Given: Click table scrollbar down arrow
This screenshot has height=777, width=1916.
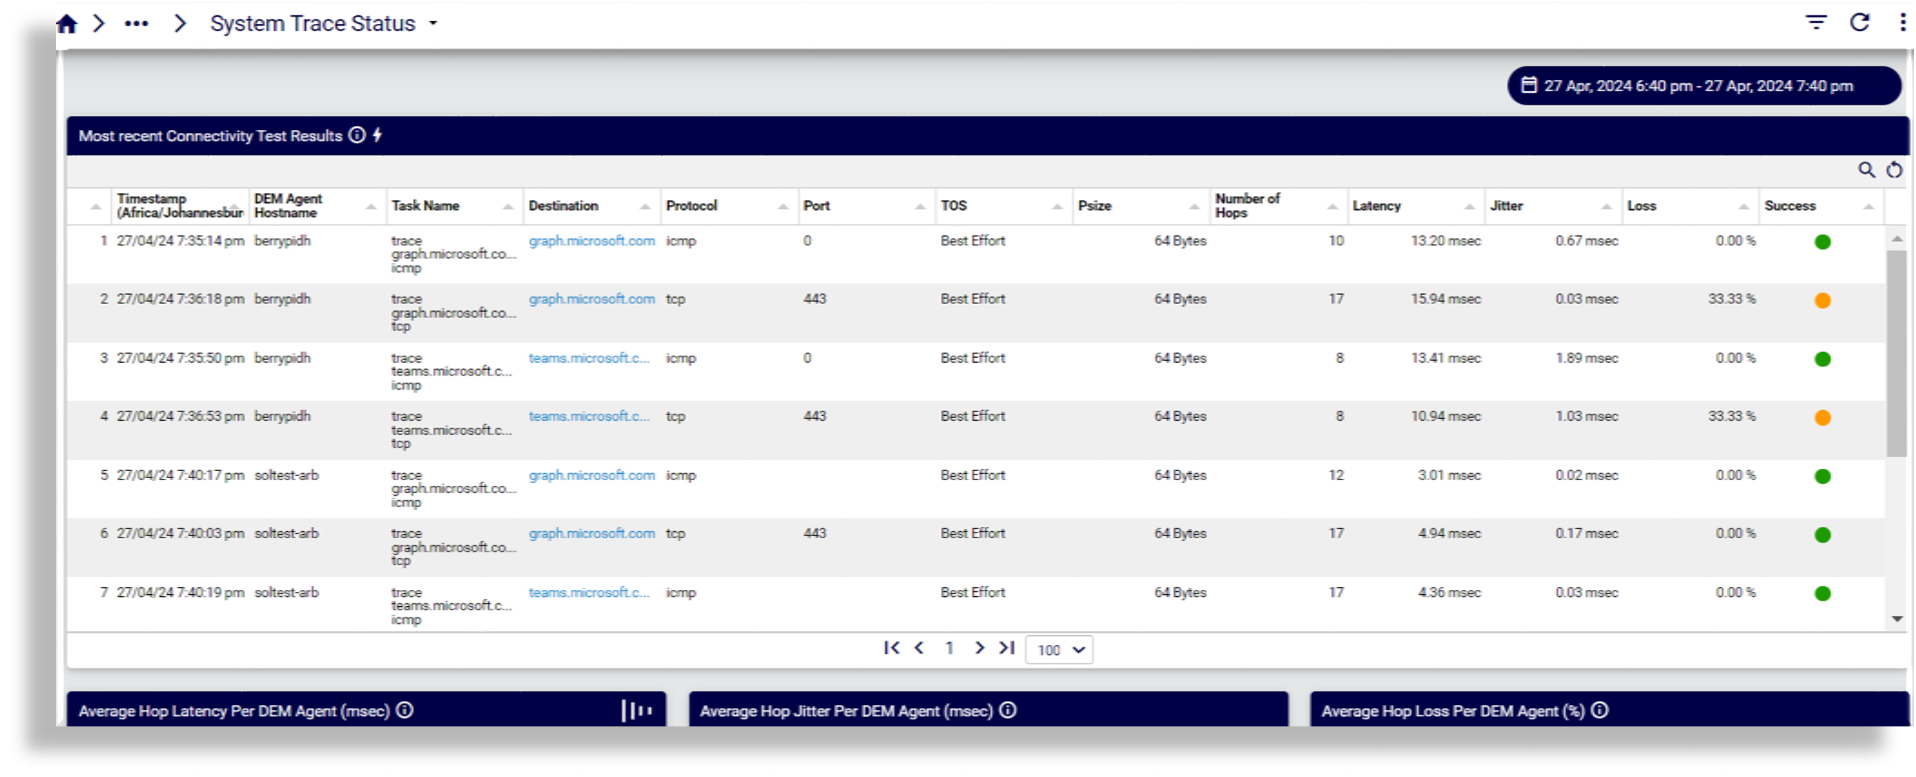Looking at the screenshot, I should [x=1896, y=619].
